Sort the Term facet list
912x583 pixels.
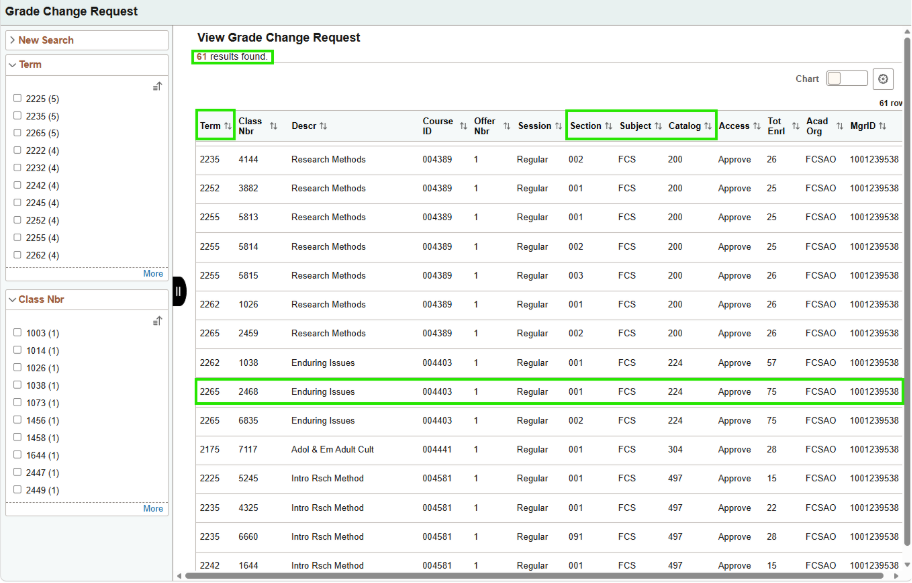pos(157,87)
